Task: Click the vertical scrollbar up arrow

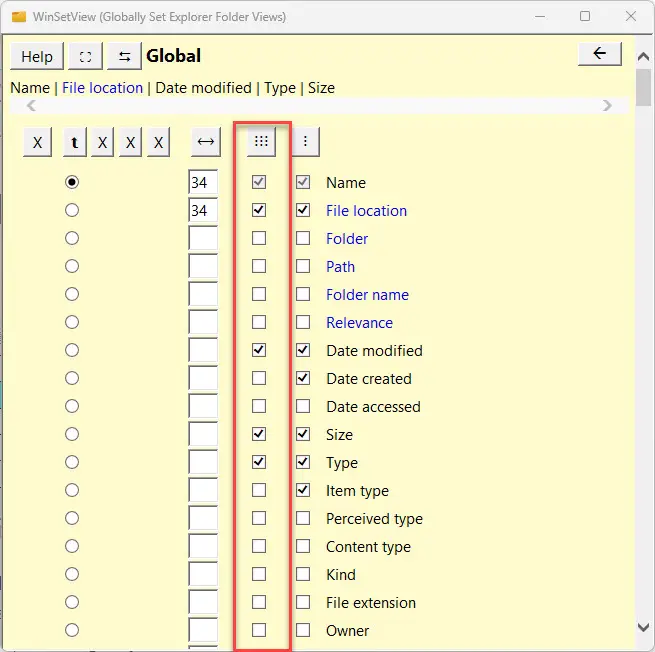Action: 644,56
